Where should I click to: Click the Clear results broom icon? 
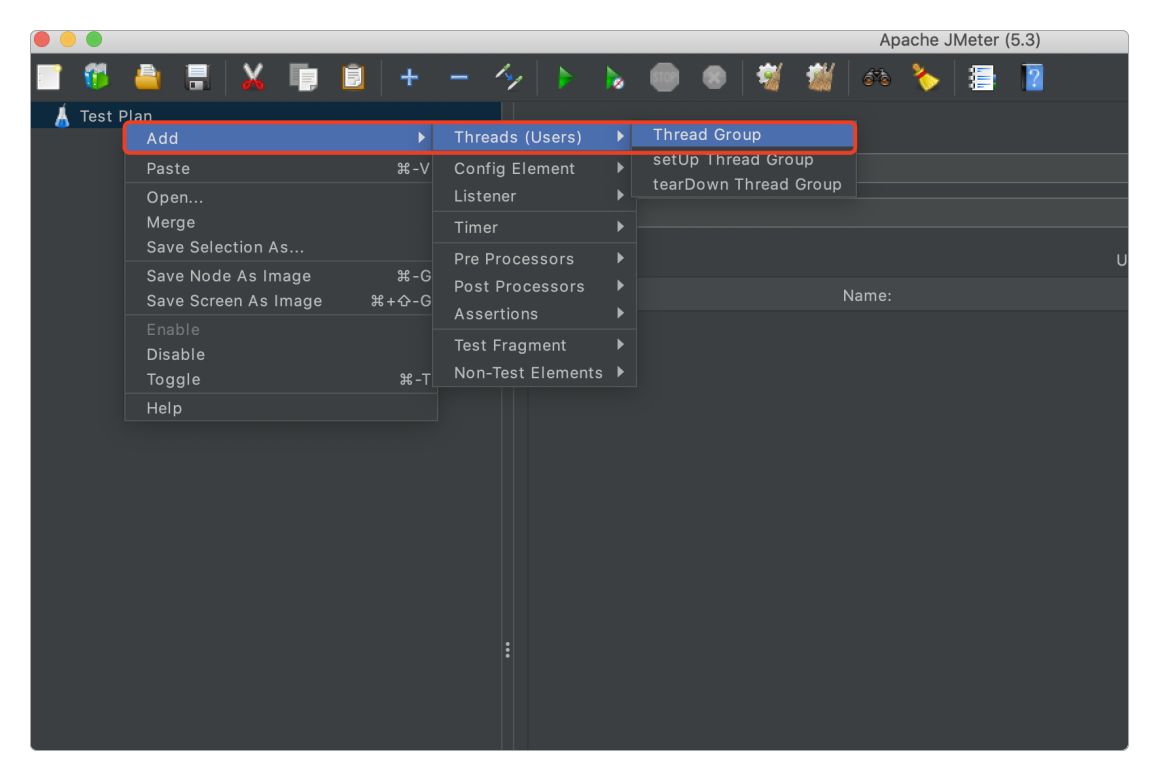(769, 77)
